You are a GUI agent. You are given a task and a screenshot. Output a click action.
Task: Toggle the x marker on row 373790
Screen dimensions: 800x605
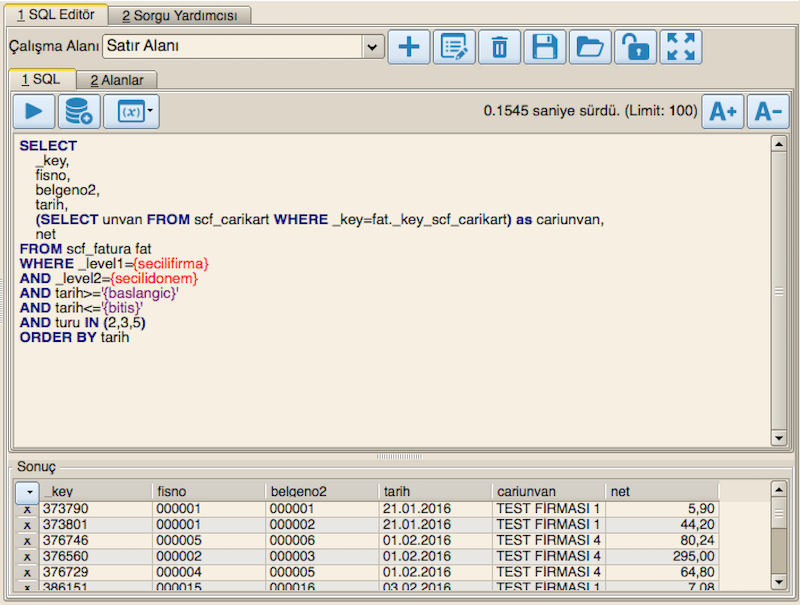tap(27, 509)
